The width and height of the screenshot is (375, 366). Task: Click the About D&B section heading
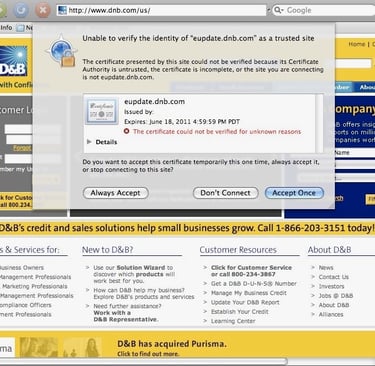point(329,250)
